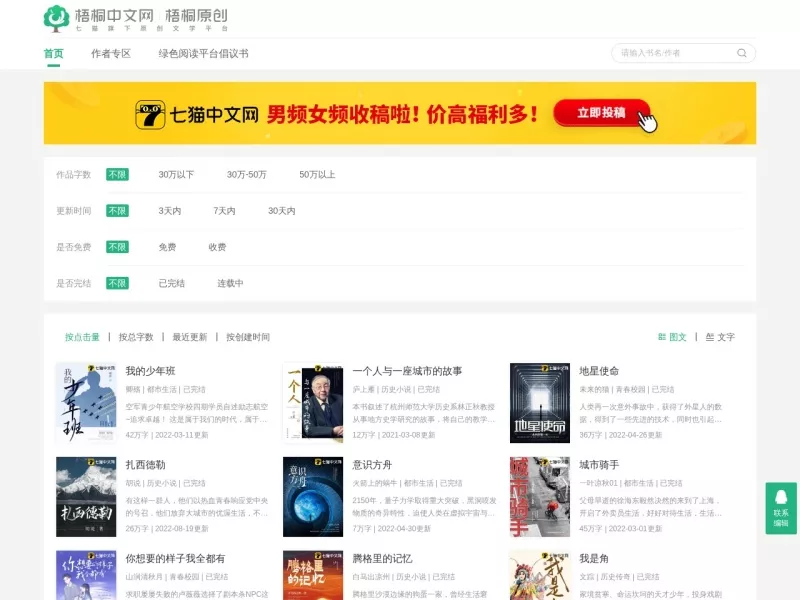Click the 立即投稿 banner button
Viewport: 800px width, 600px height.
point(602,112)
